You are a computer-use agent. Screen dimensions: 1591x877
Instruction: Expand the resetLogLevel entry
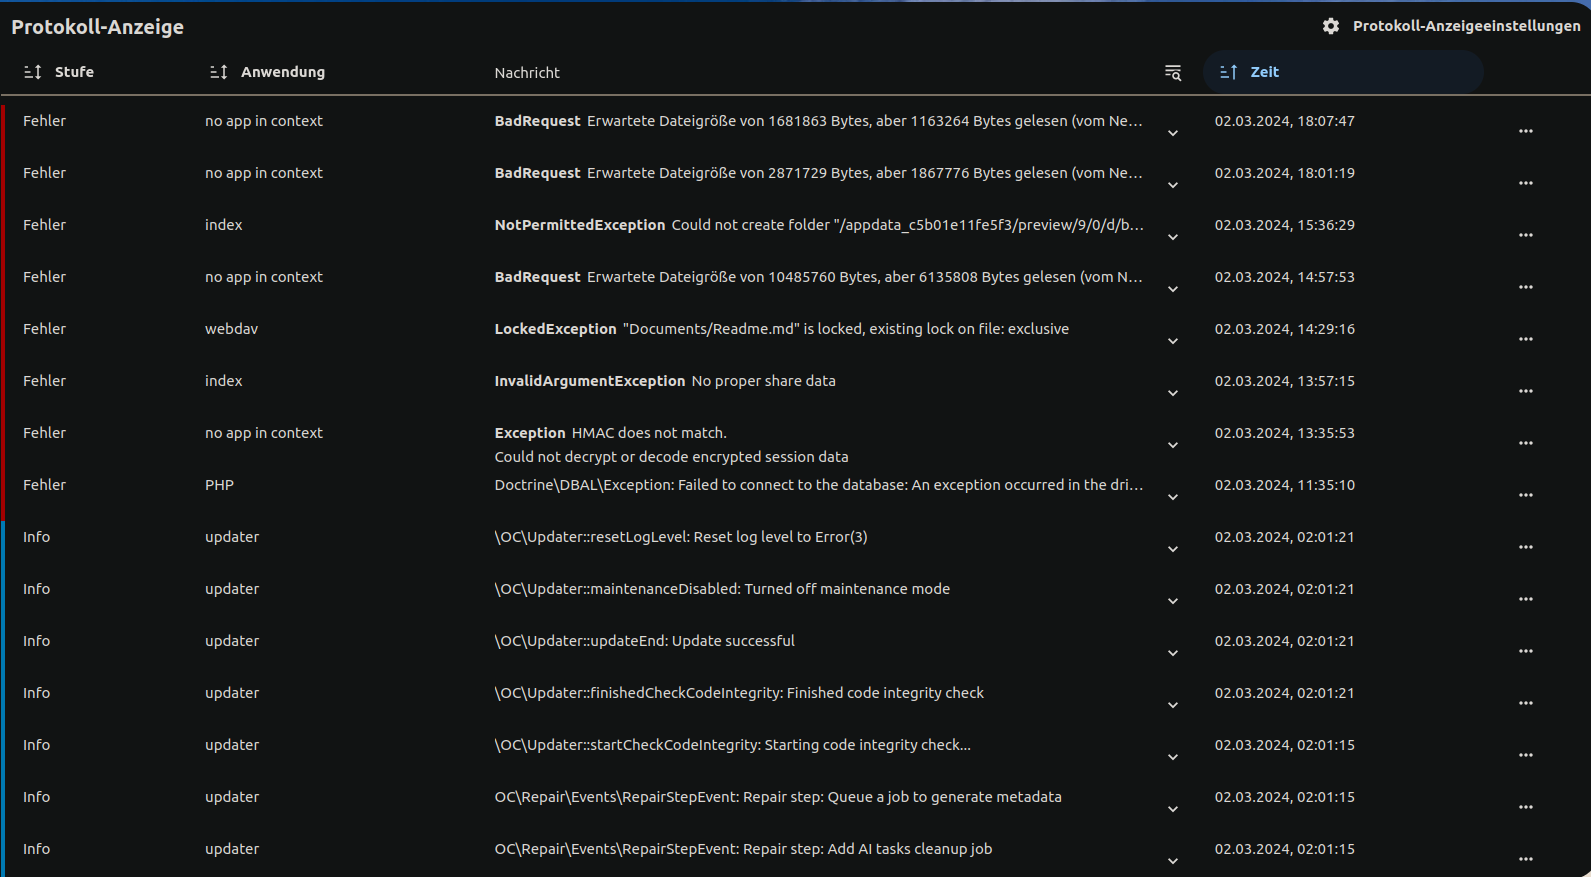tap(1173, 549)
